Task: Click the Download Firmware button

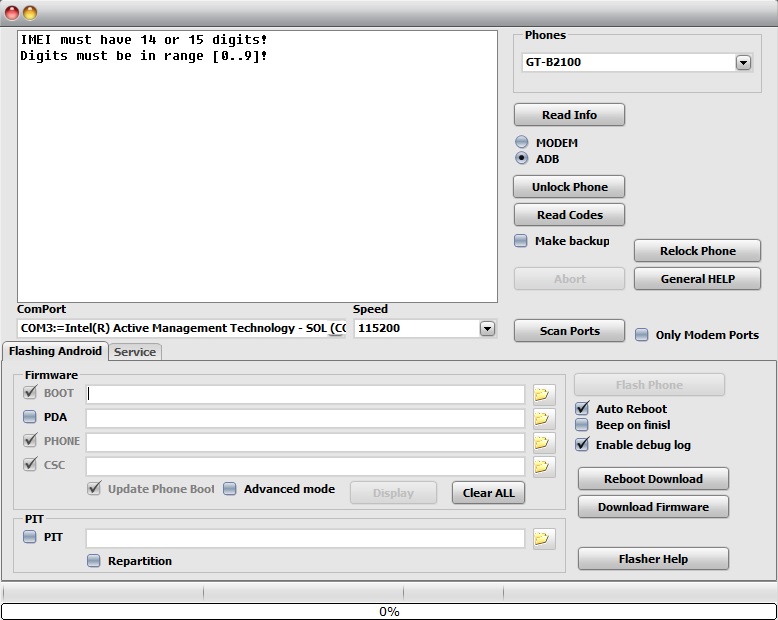Action: [653, 507]
